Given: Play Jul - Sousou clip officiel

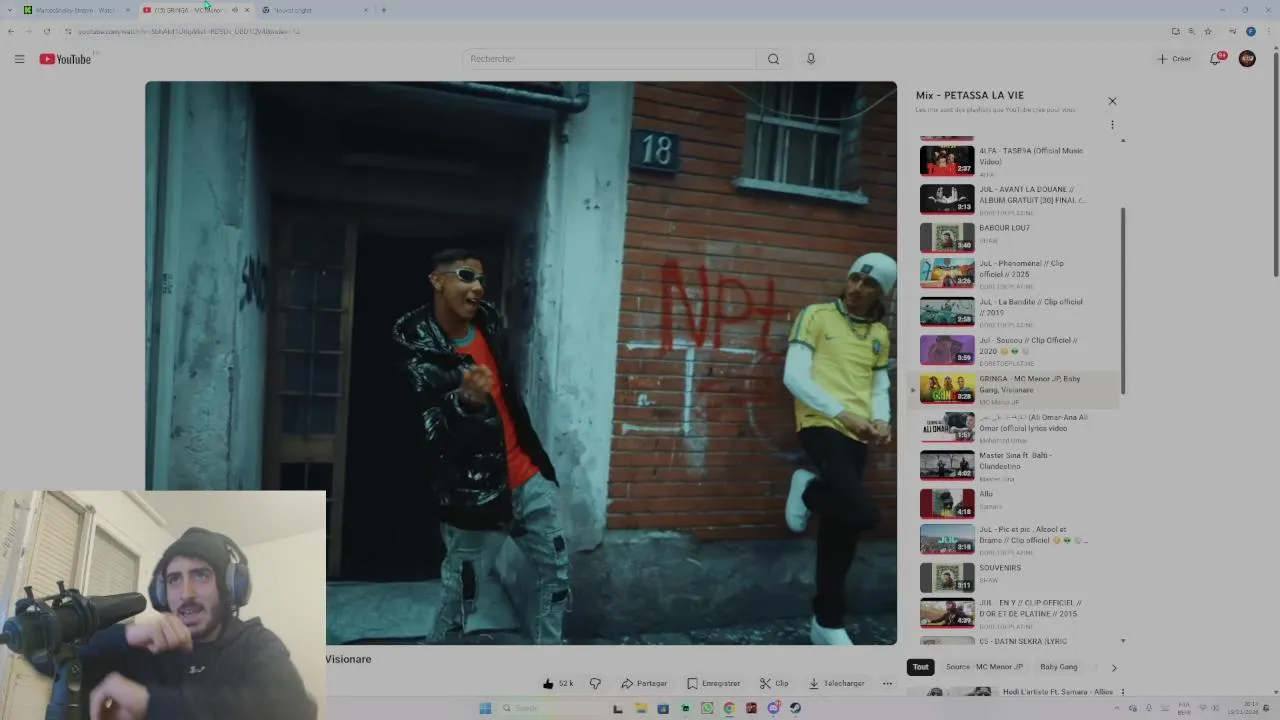Looking at the screenshot, I should tap(1015, 350).
